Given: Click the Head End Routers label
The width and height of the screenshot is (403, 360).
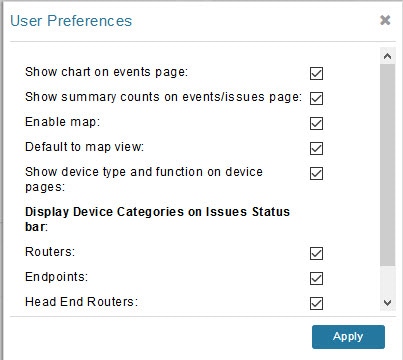Looking at the screenshot, I should pos(81,302).
